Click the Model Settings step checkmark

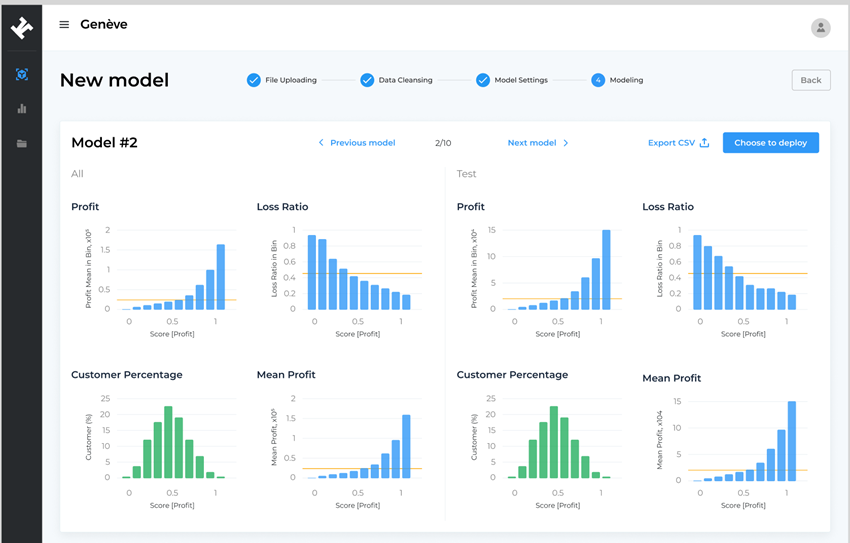[483, 80]
